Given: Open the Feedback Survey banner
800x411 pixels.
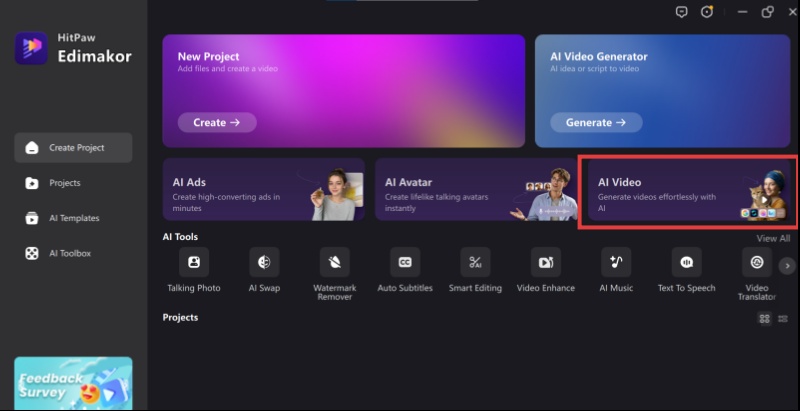Looking at the screenshot, I should click(x=73, y=383).
